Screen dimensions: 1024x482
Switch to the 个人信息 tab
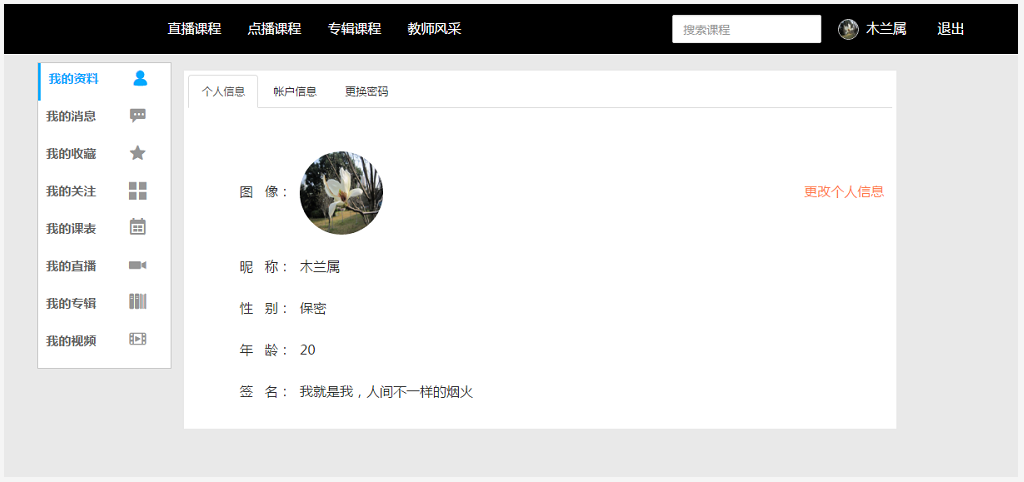223,91
